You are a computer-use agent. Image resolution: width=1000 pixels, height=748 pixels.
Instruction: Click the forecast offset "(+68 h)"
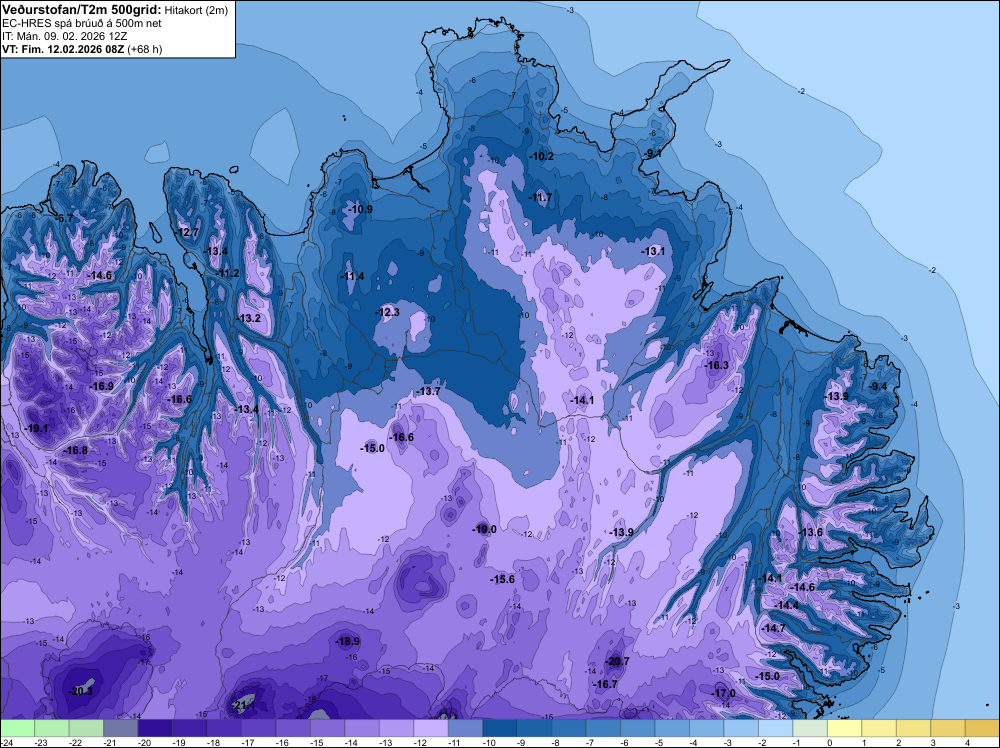click(x=145, y=49)
